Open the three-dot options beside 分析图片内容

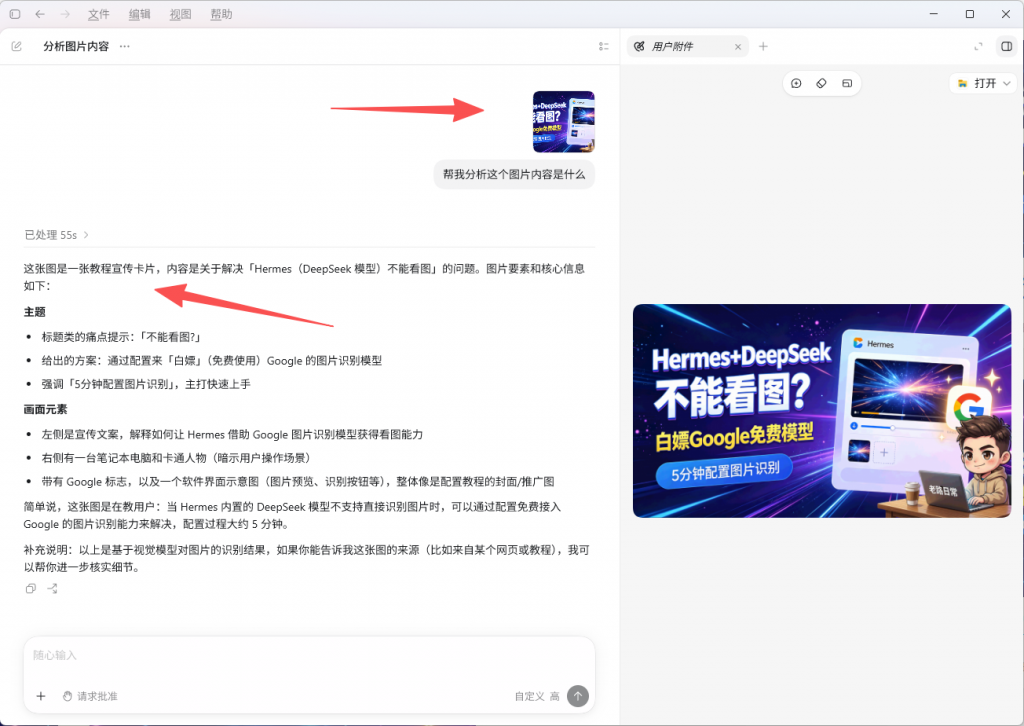click(125, 46)
